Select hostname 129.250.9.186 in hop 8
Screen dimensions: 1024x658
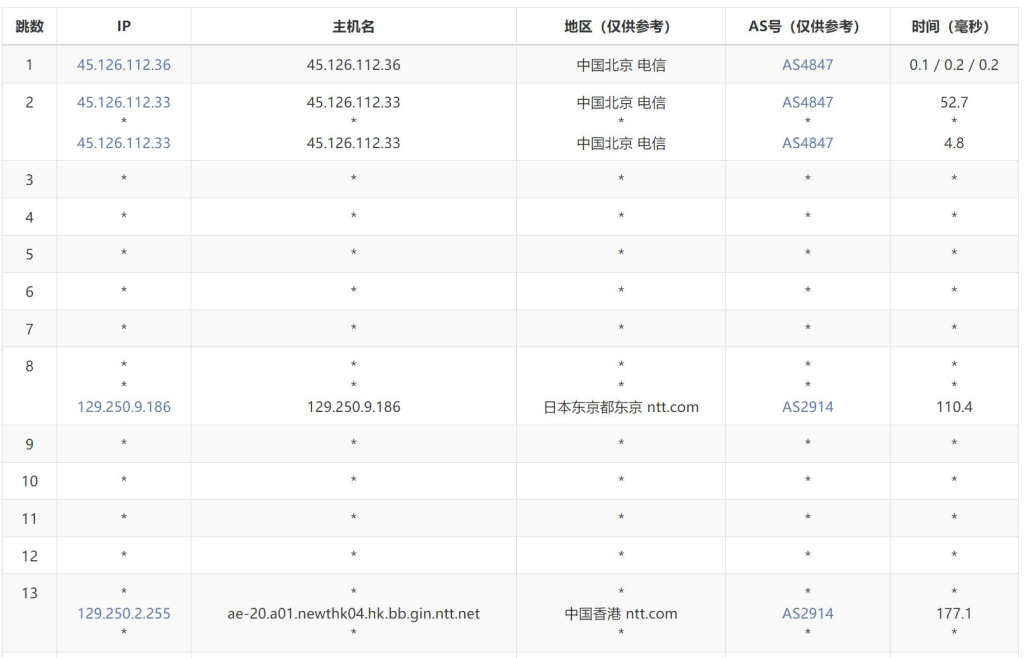(x=353, y=407)
